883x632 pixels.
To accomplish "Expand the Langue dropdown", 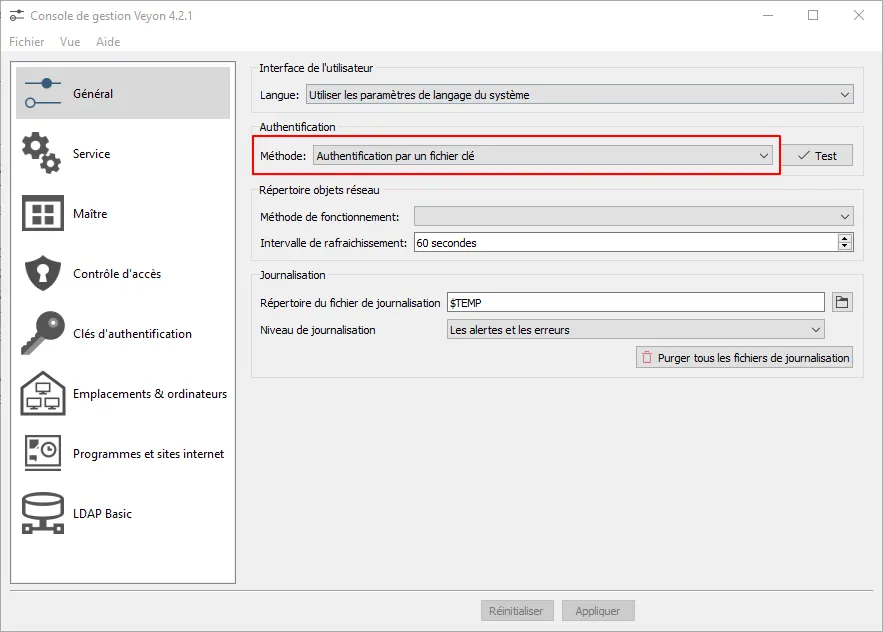I will 579,95.
